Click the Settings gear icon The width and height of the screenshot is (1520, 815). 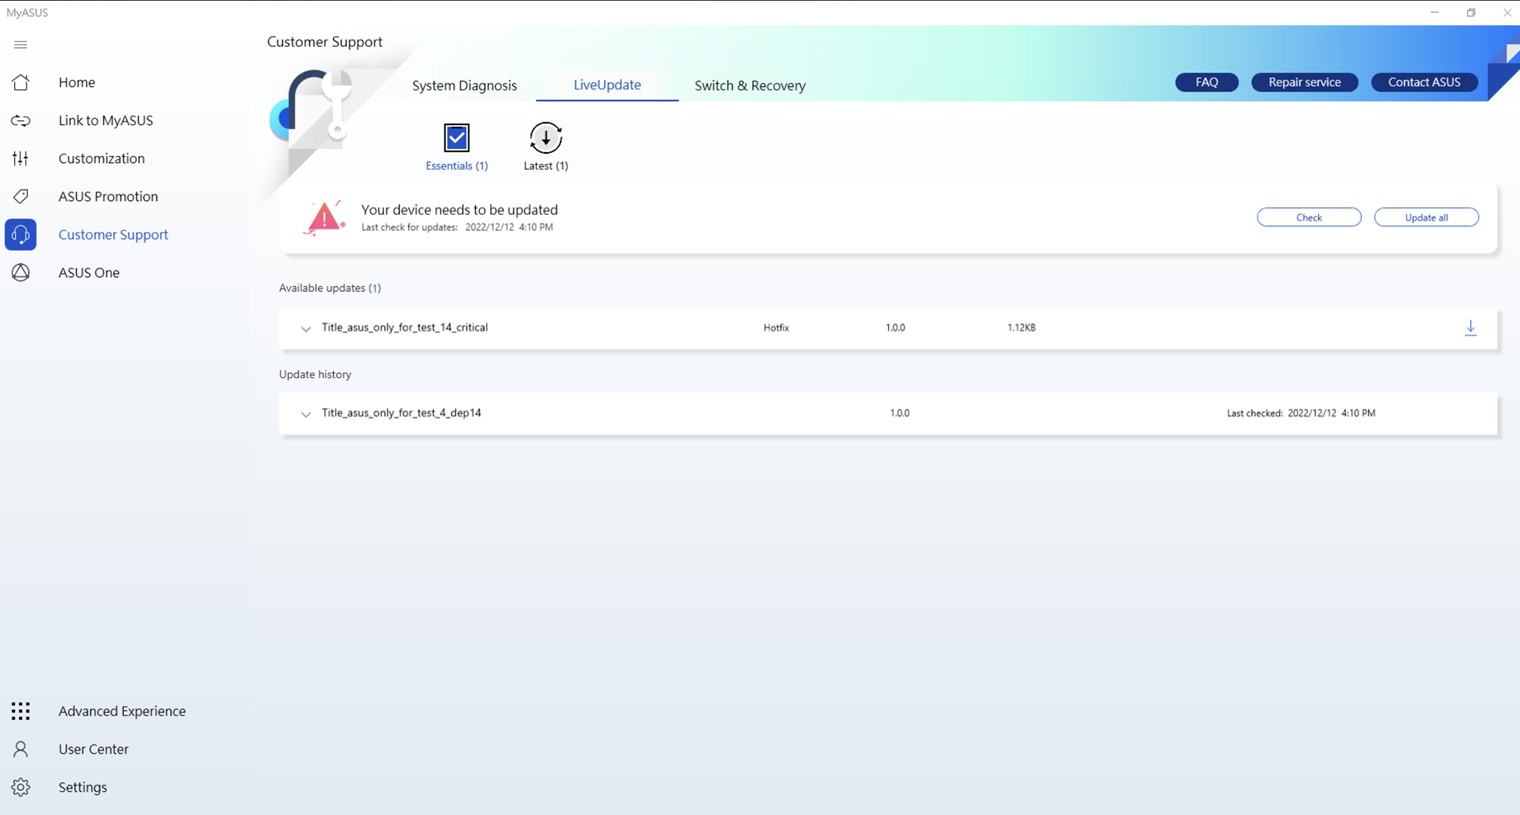coord(20,787)
